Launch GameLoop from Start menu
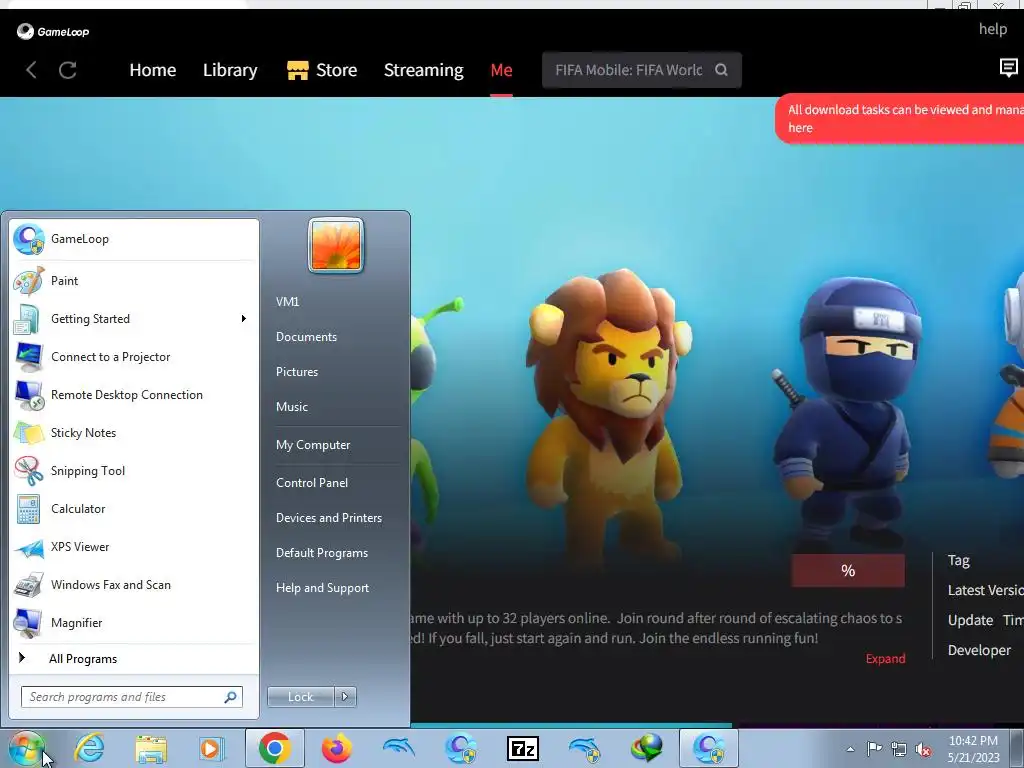Screen dimensions: 1024x768 [134, 239]
